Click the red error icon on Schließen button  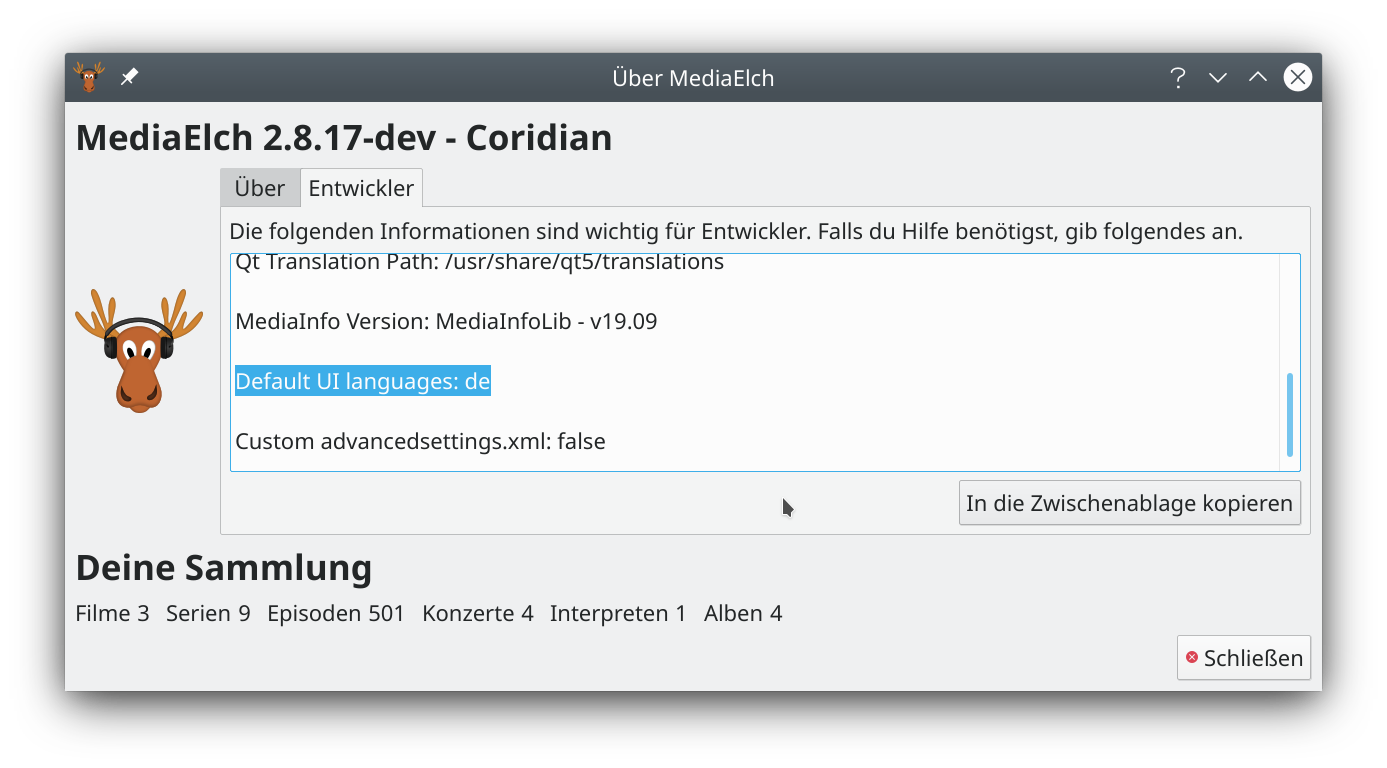point(1190,657)
